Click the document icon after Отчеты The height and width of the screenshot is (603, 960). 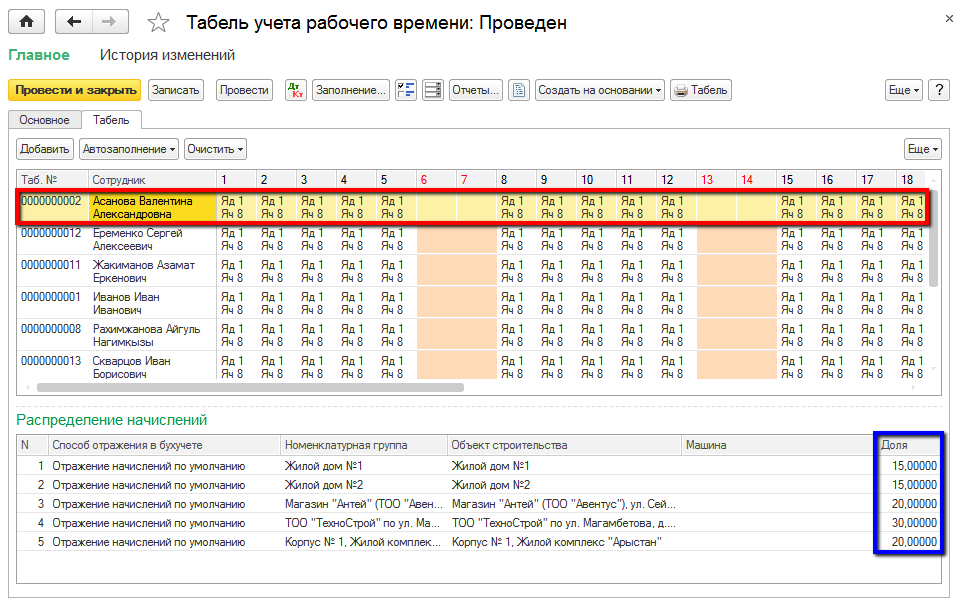[x=518, y=90]
